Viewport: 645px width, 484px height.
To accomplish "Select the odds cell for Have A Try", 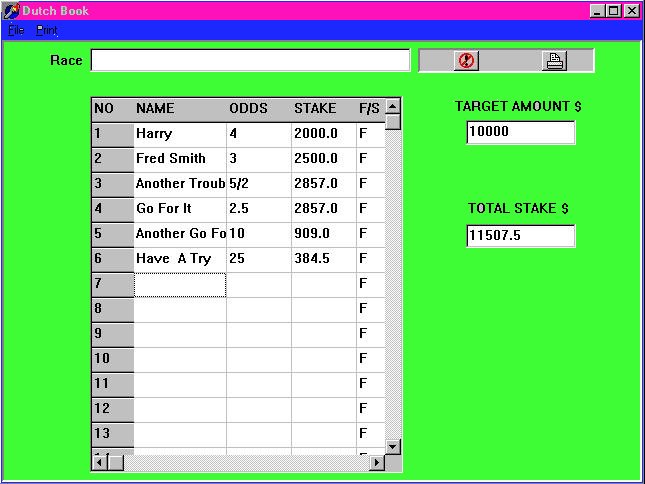I will point(258,259).
